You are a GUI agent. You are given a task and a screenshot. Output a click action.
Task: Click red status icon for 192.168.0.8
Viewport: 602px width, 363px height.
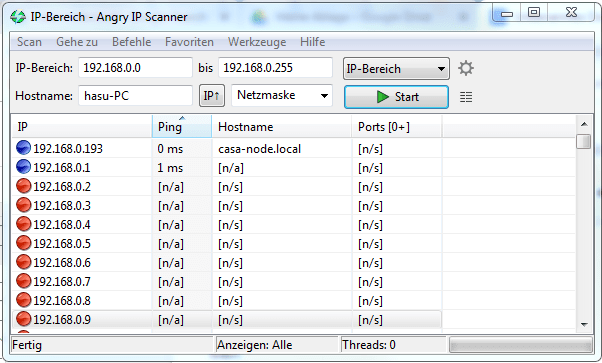(x=23, y=300)
